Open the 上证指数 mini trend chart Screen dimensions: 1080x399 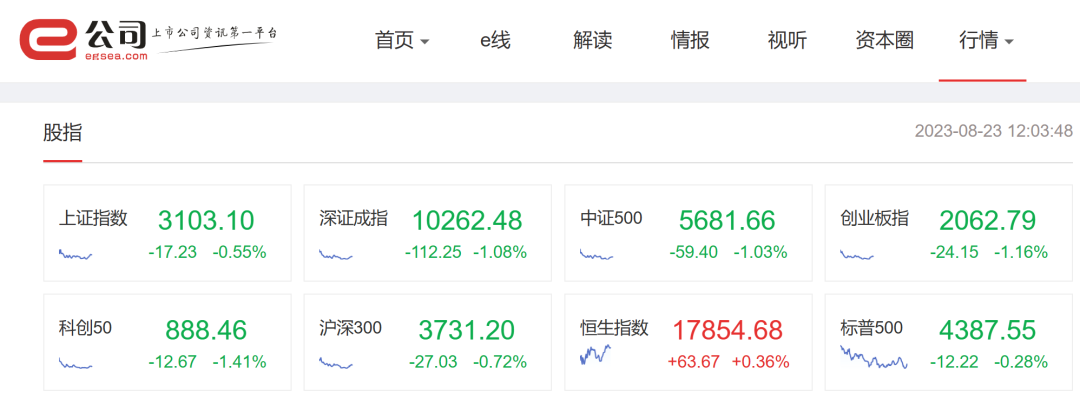click(76, 254)
